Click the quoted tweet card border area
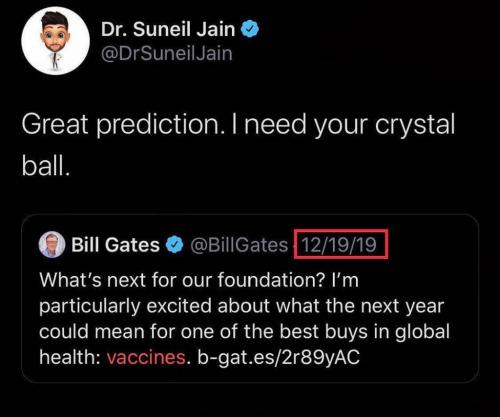This screenshot has width=500, height=417. click(x=250, y=298)
